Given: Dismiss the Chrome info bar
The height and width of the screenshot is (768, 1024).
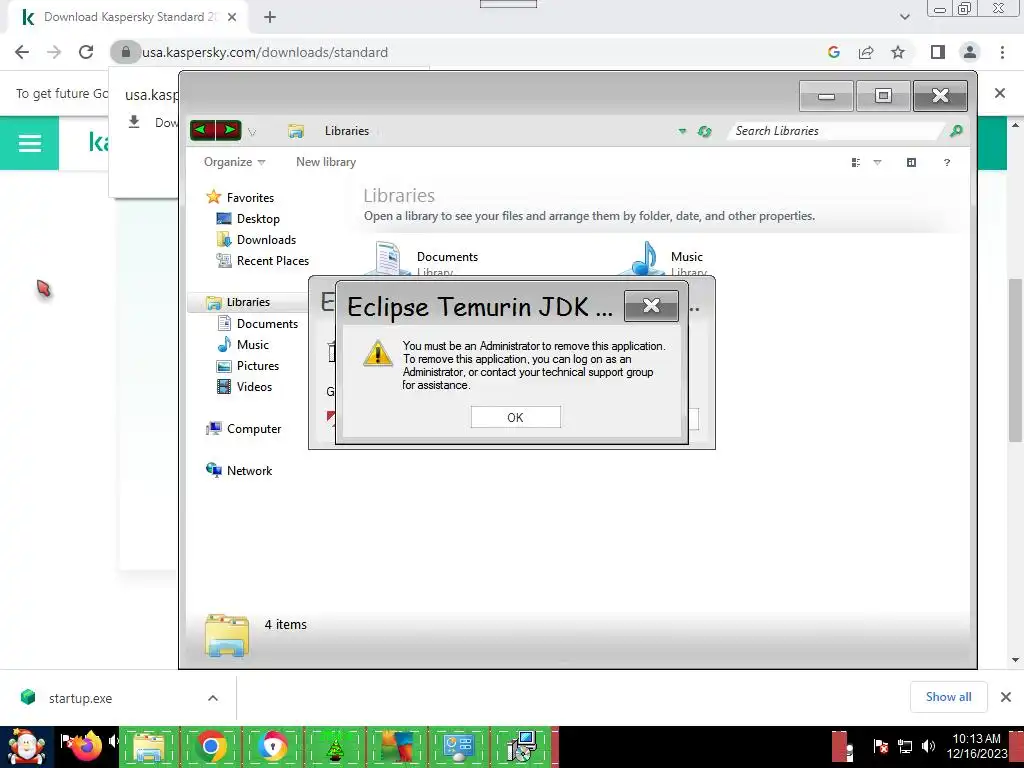Looking at the screenshot, I should [x=999, y=93].
